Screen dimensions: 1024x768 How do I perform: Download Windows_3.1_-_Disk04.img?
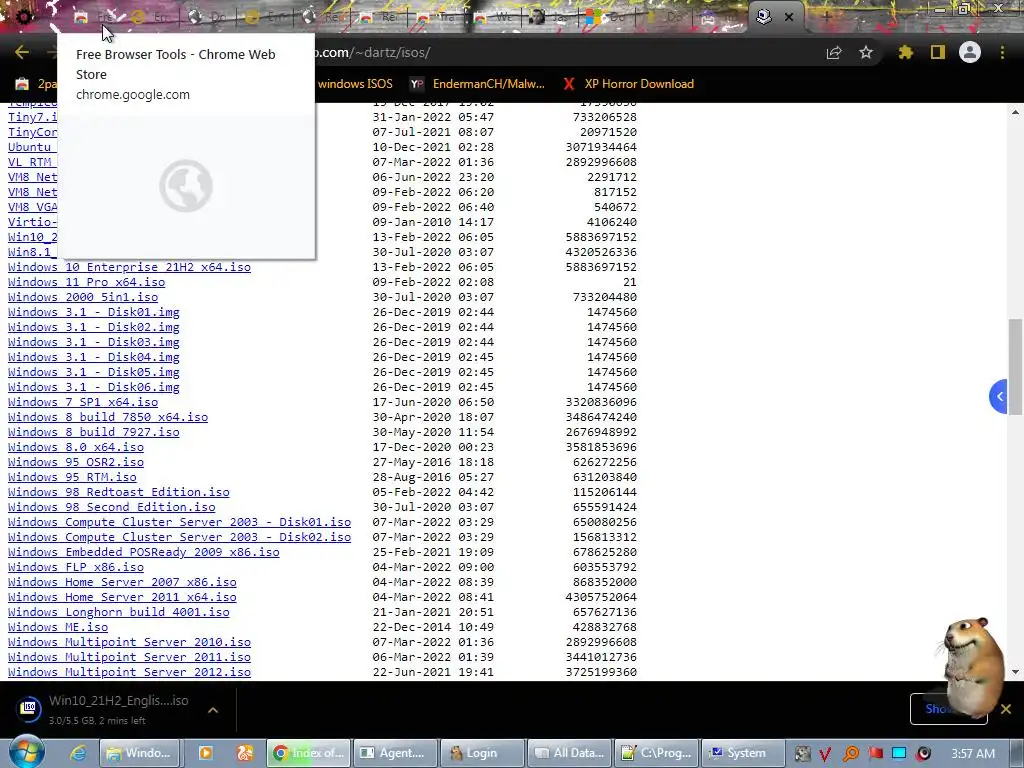93,357
